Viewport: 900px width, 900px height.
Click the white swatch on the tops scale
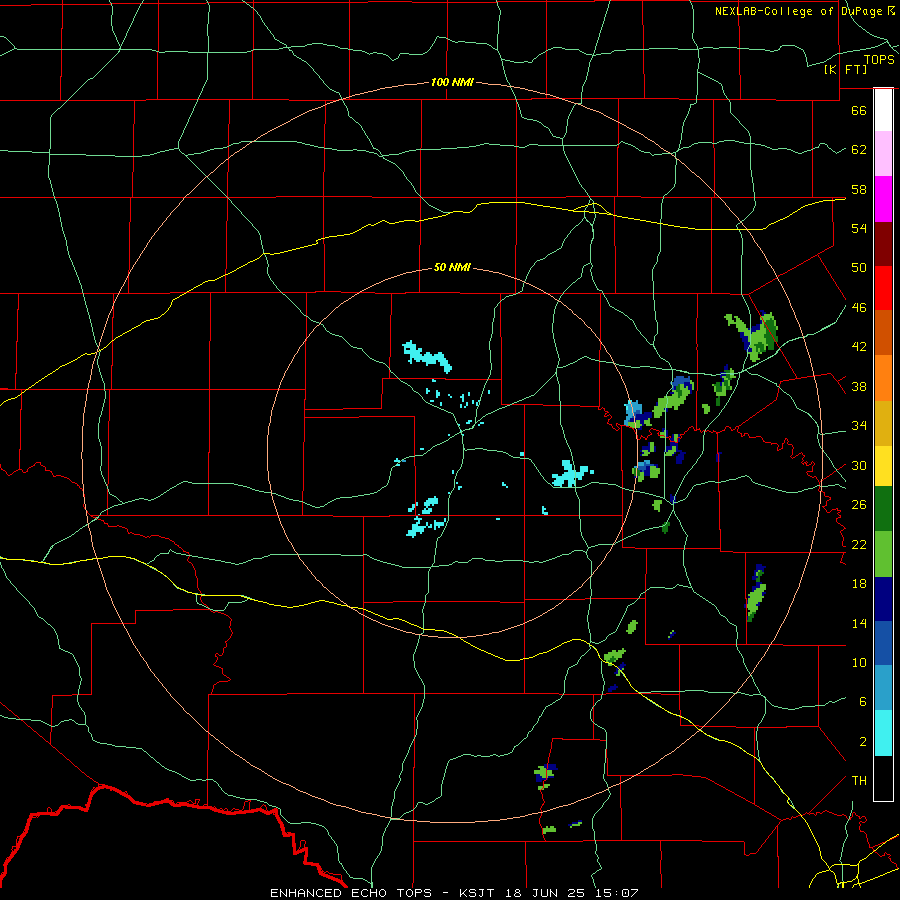pos(883,110)
